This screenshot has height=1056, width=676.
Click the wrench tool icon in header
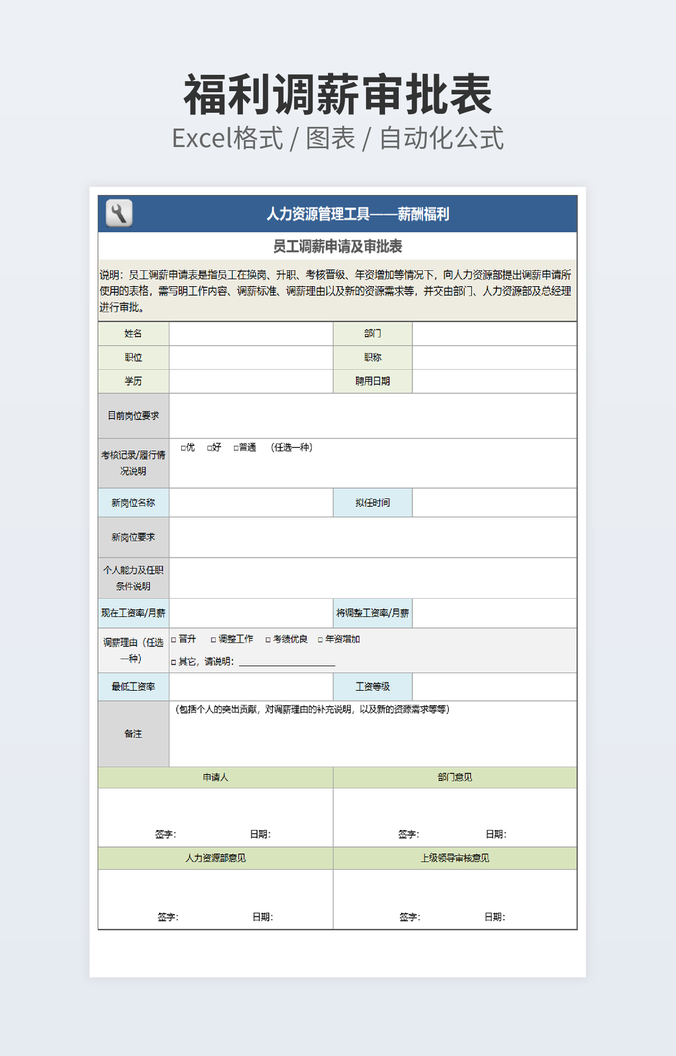pyautogui.click(x=119, y=213)
